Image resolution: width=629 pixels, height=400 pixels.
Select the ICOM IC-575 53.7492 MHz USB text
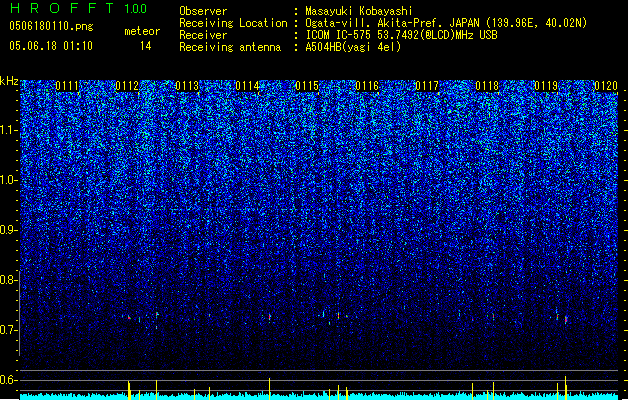[402, 35]
